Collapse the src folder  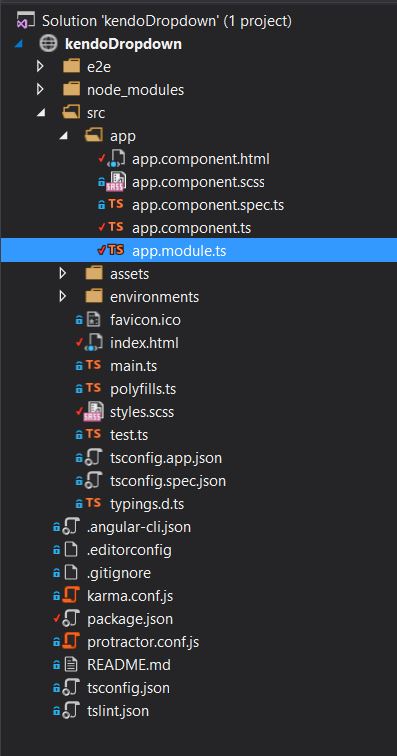coord(41,113)
